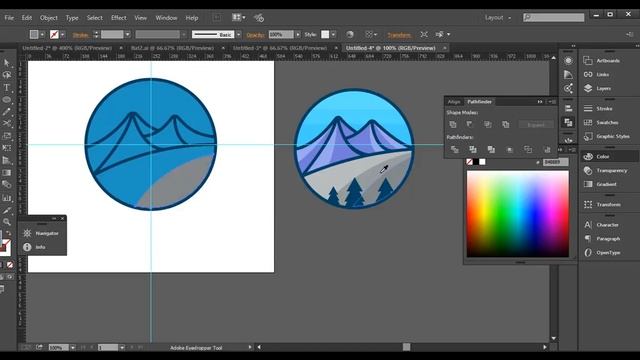Expand the Opacity value dropdown arrow
This screenshot has height=360, width=640.
298,35
